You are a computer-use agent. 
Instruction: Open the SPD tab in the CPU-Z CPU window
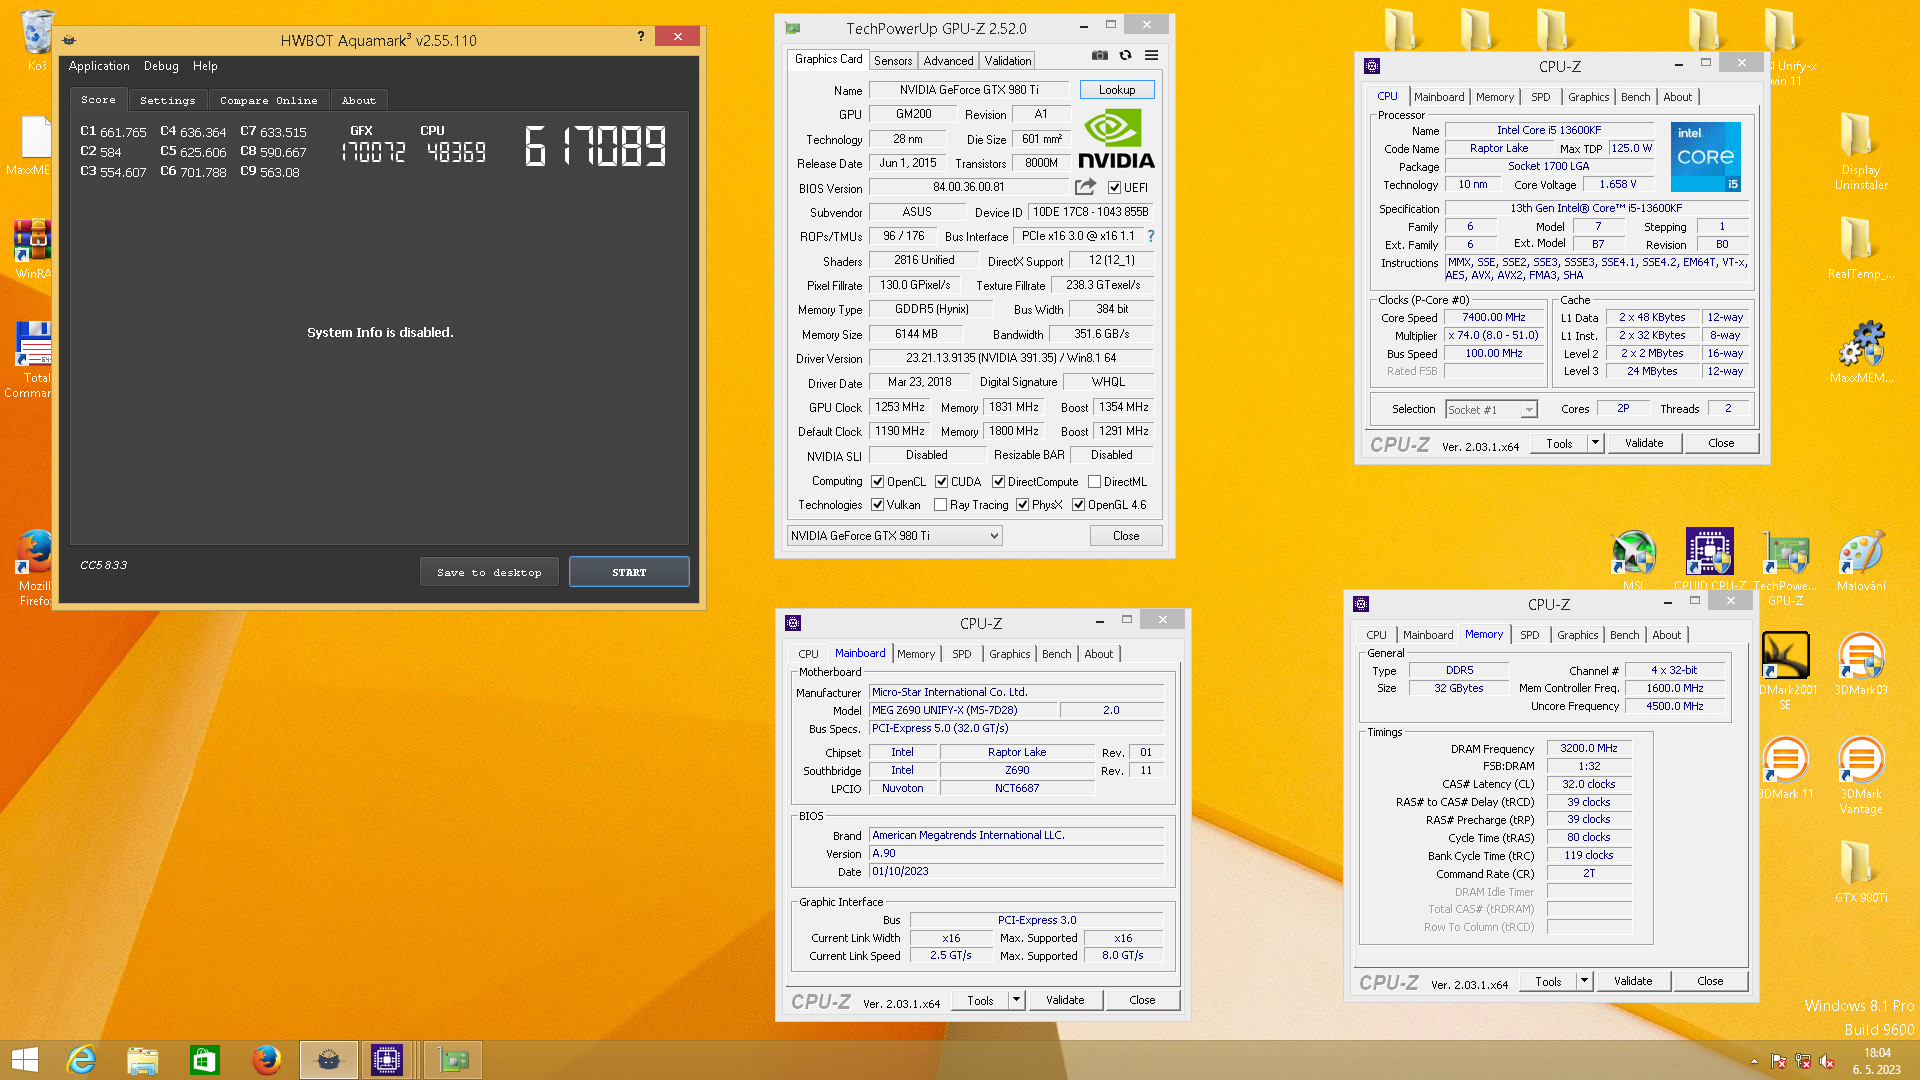pyautogui.click(x=1540, y=97)
